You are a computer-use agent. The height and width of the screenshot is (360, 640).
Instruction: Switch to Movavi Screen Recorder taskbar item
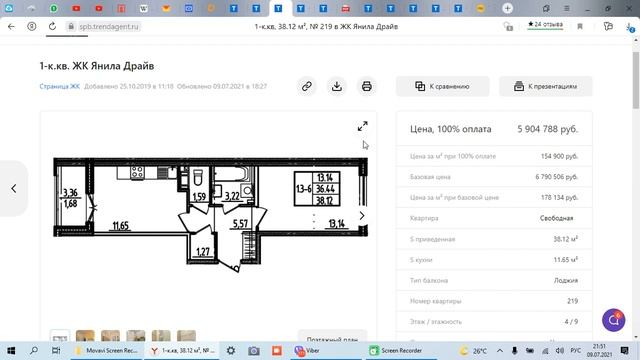(x=107, y=351)
